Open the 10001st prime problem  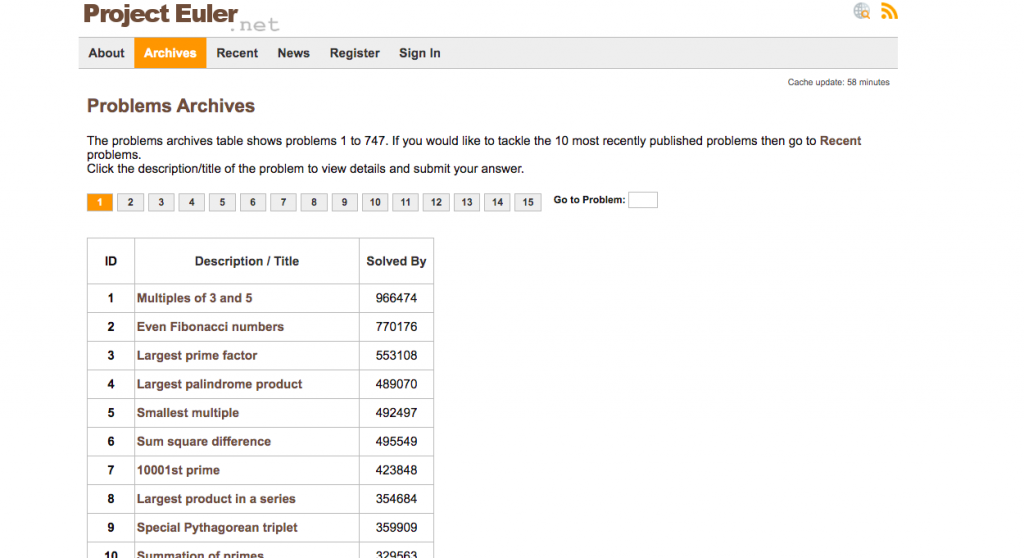[x=178, y=470]
